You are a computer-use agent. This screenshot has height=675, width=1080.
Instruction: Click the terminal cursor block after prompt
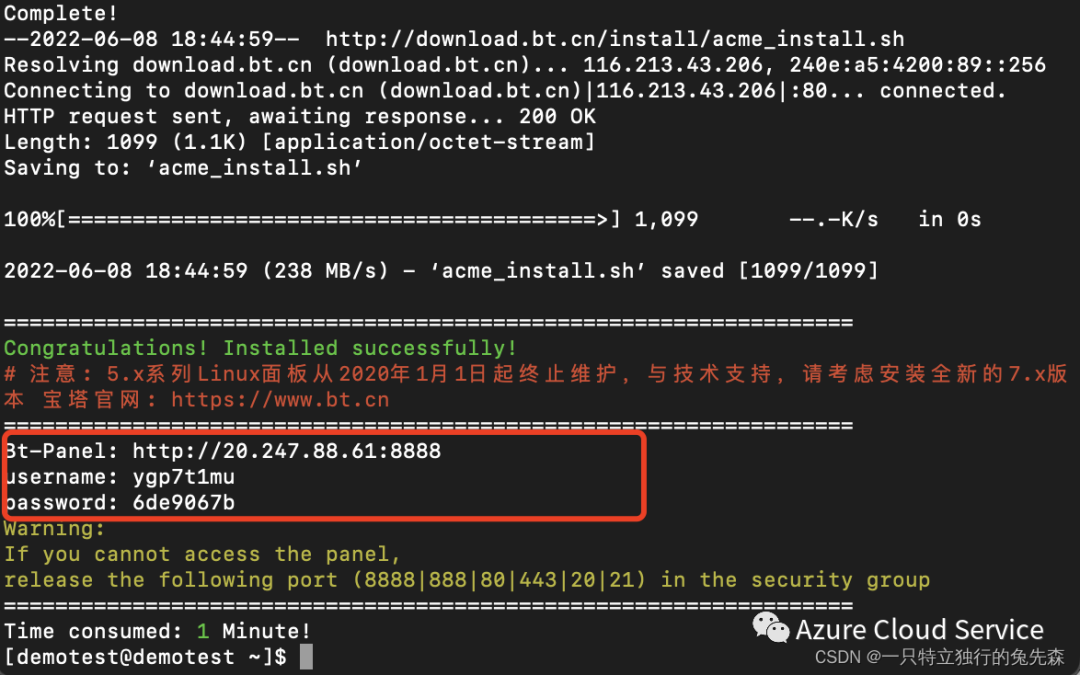(x=307, y=656)
